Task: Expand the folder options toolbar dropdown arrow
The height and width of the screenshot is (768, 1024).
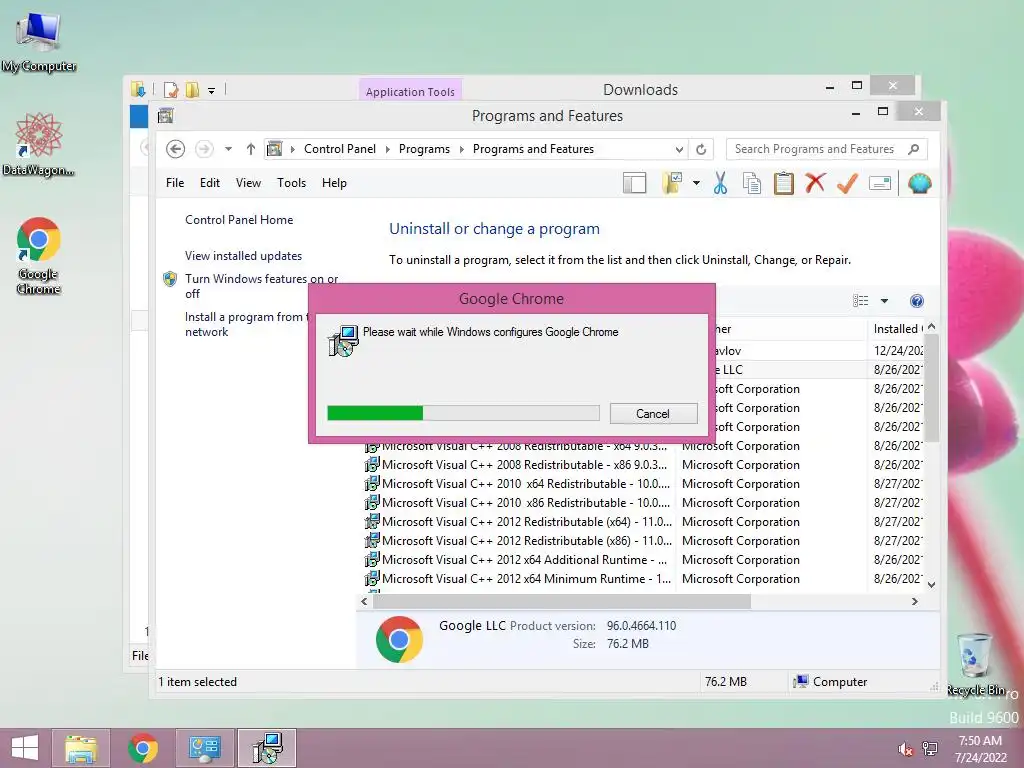Action: (x=696, y=184)
